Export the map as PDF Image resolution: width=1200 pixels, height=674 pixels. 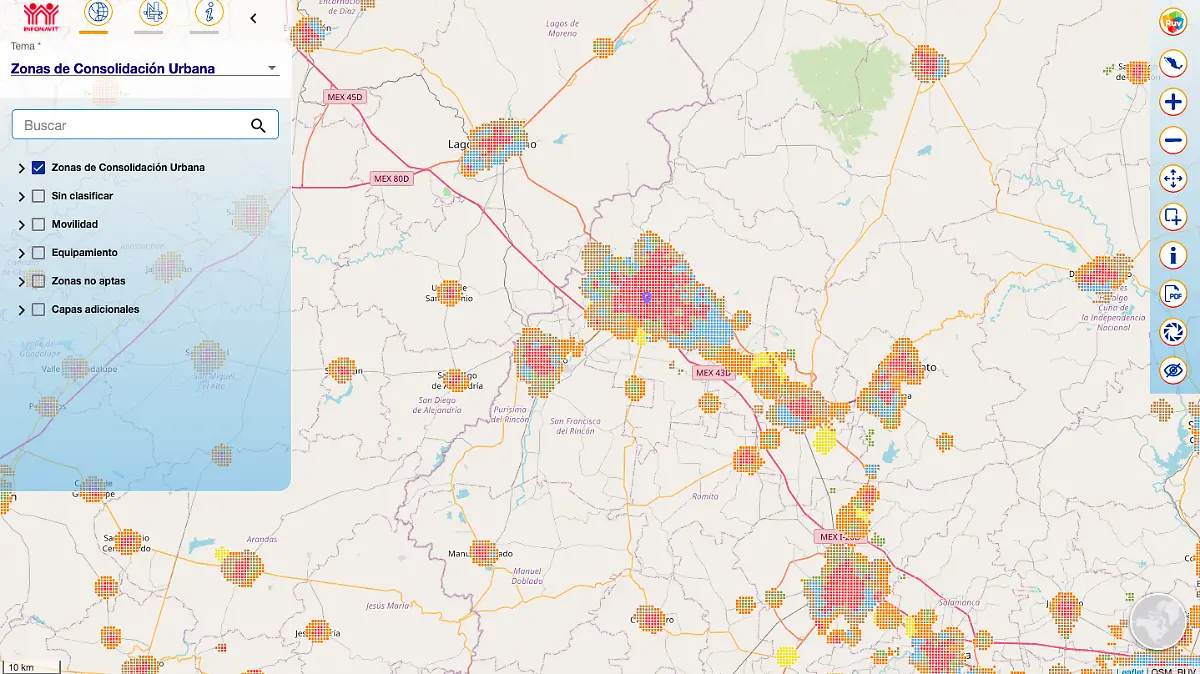tap(1173, 294)
